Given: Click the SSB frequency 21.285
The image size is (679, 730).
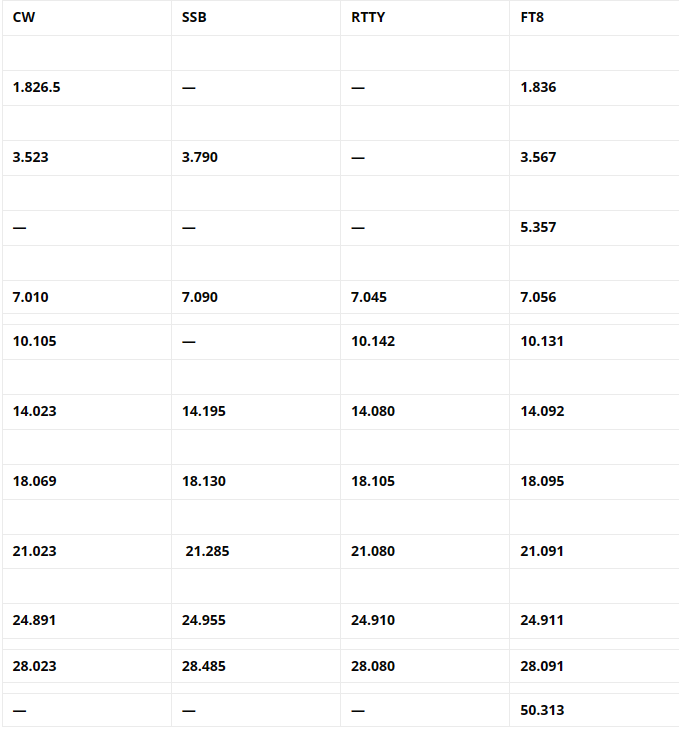Looking at the screenshot, I should (x=207, y=551).
